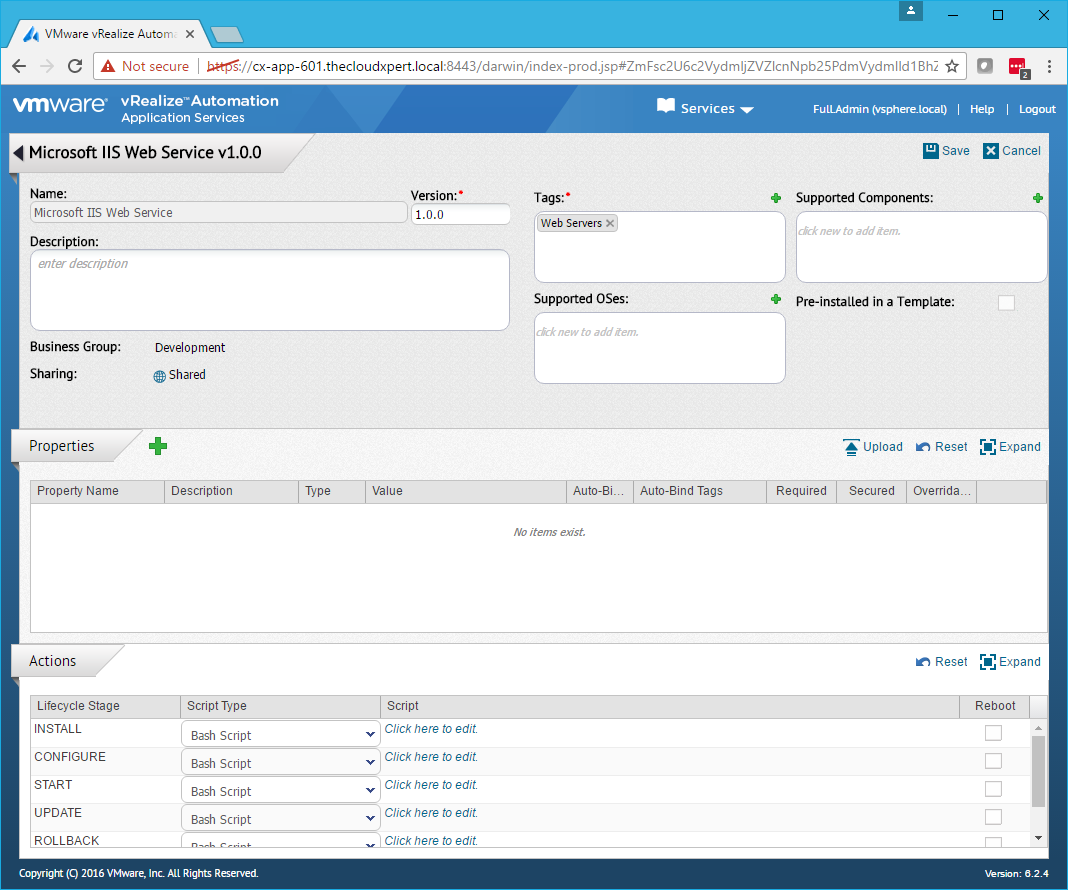Add a Supported Component with plus icon
Screen dimensions: 1068x890
(x=1038, y=198)
